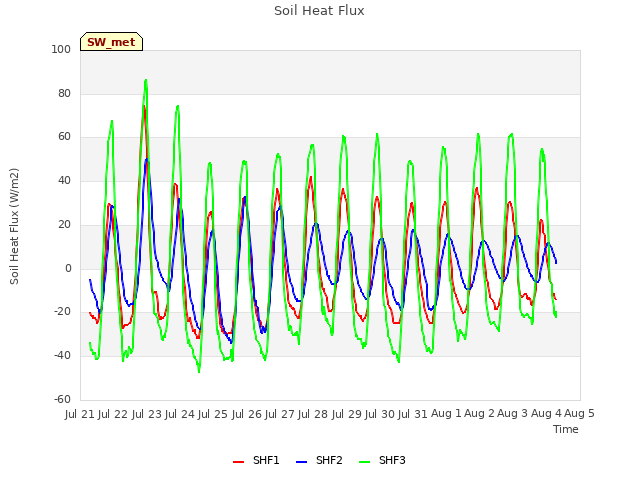Image resolution: width=640 pixels, height=480 pixels.
Task: Click the Jul 30 x-axis label
Action: pos(380,414)
